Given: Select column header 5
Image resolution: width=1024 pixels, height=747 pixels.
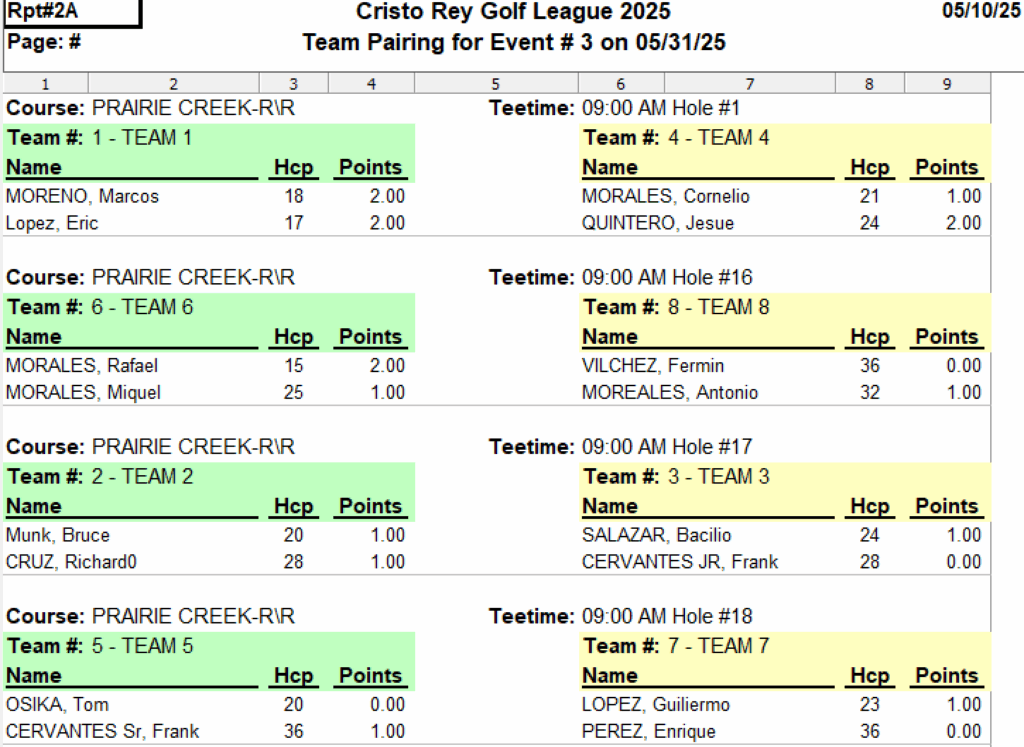Looking at the screenshot, I should [x=496, y=84].
